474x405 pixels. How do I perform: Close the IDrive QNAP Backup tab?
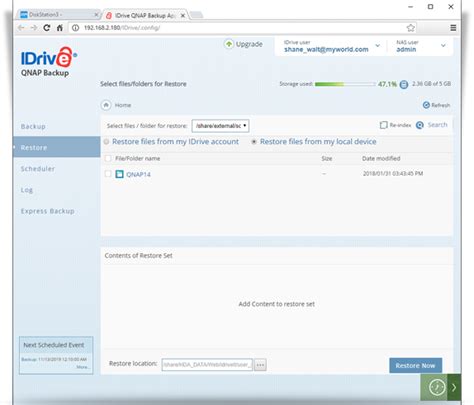183,15
